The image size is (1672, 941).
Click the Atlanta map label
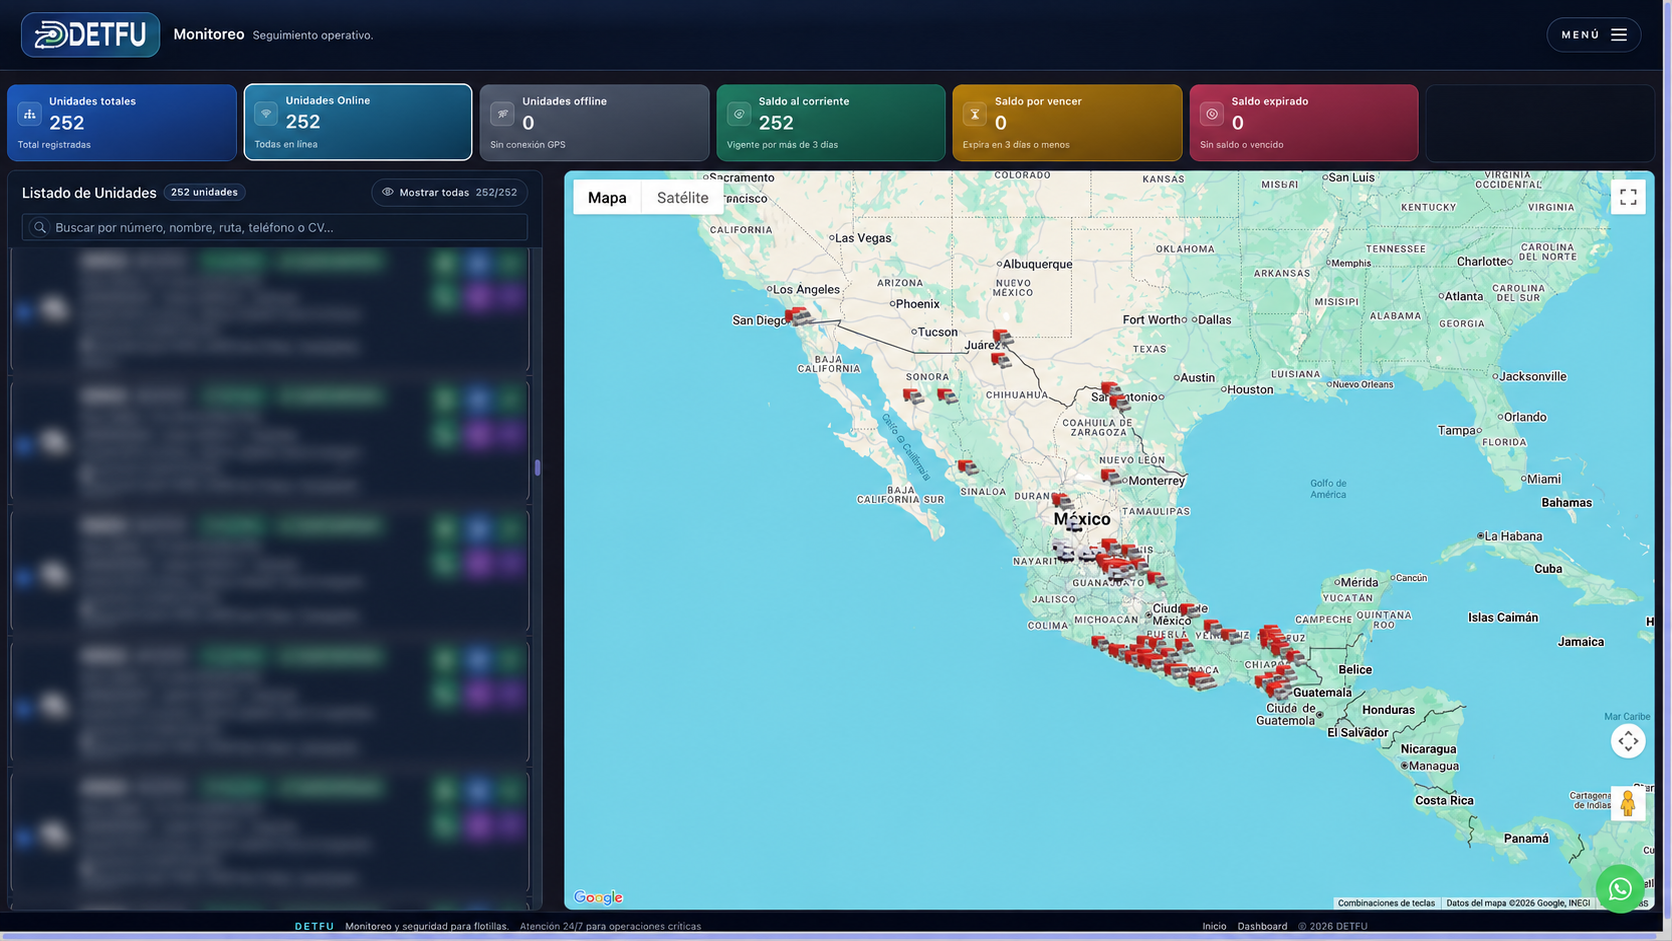[x=1464, y=296]
